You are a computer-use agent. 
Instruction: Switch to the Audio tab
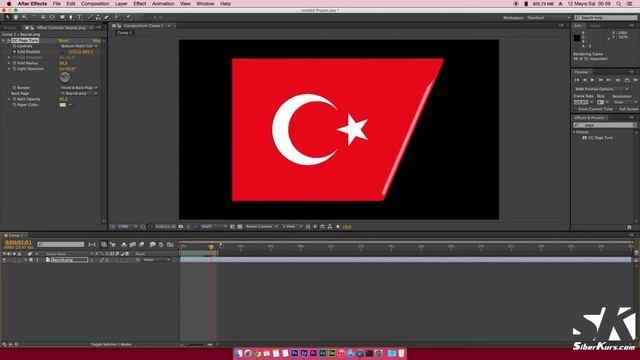point(596,26)
